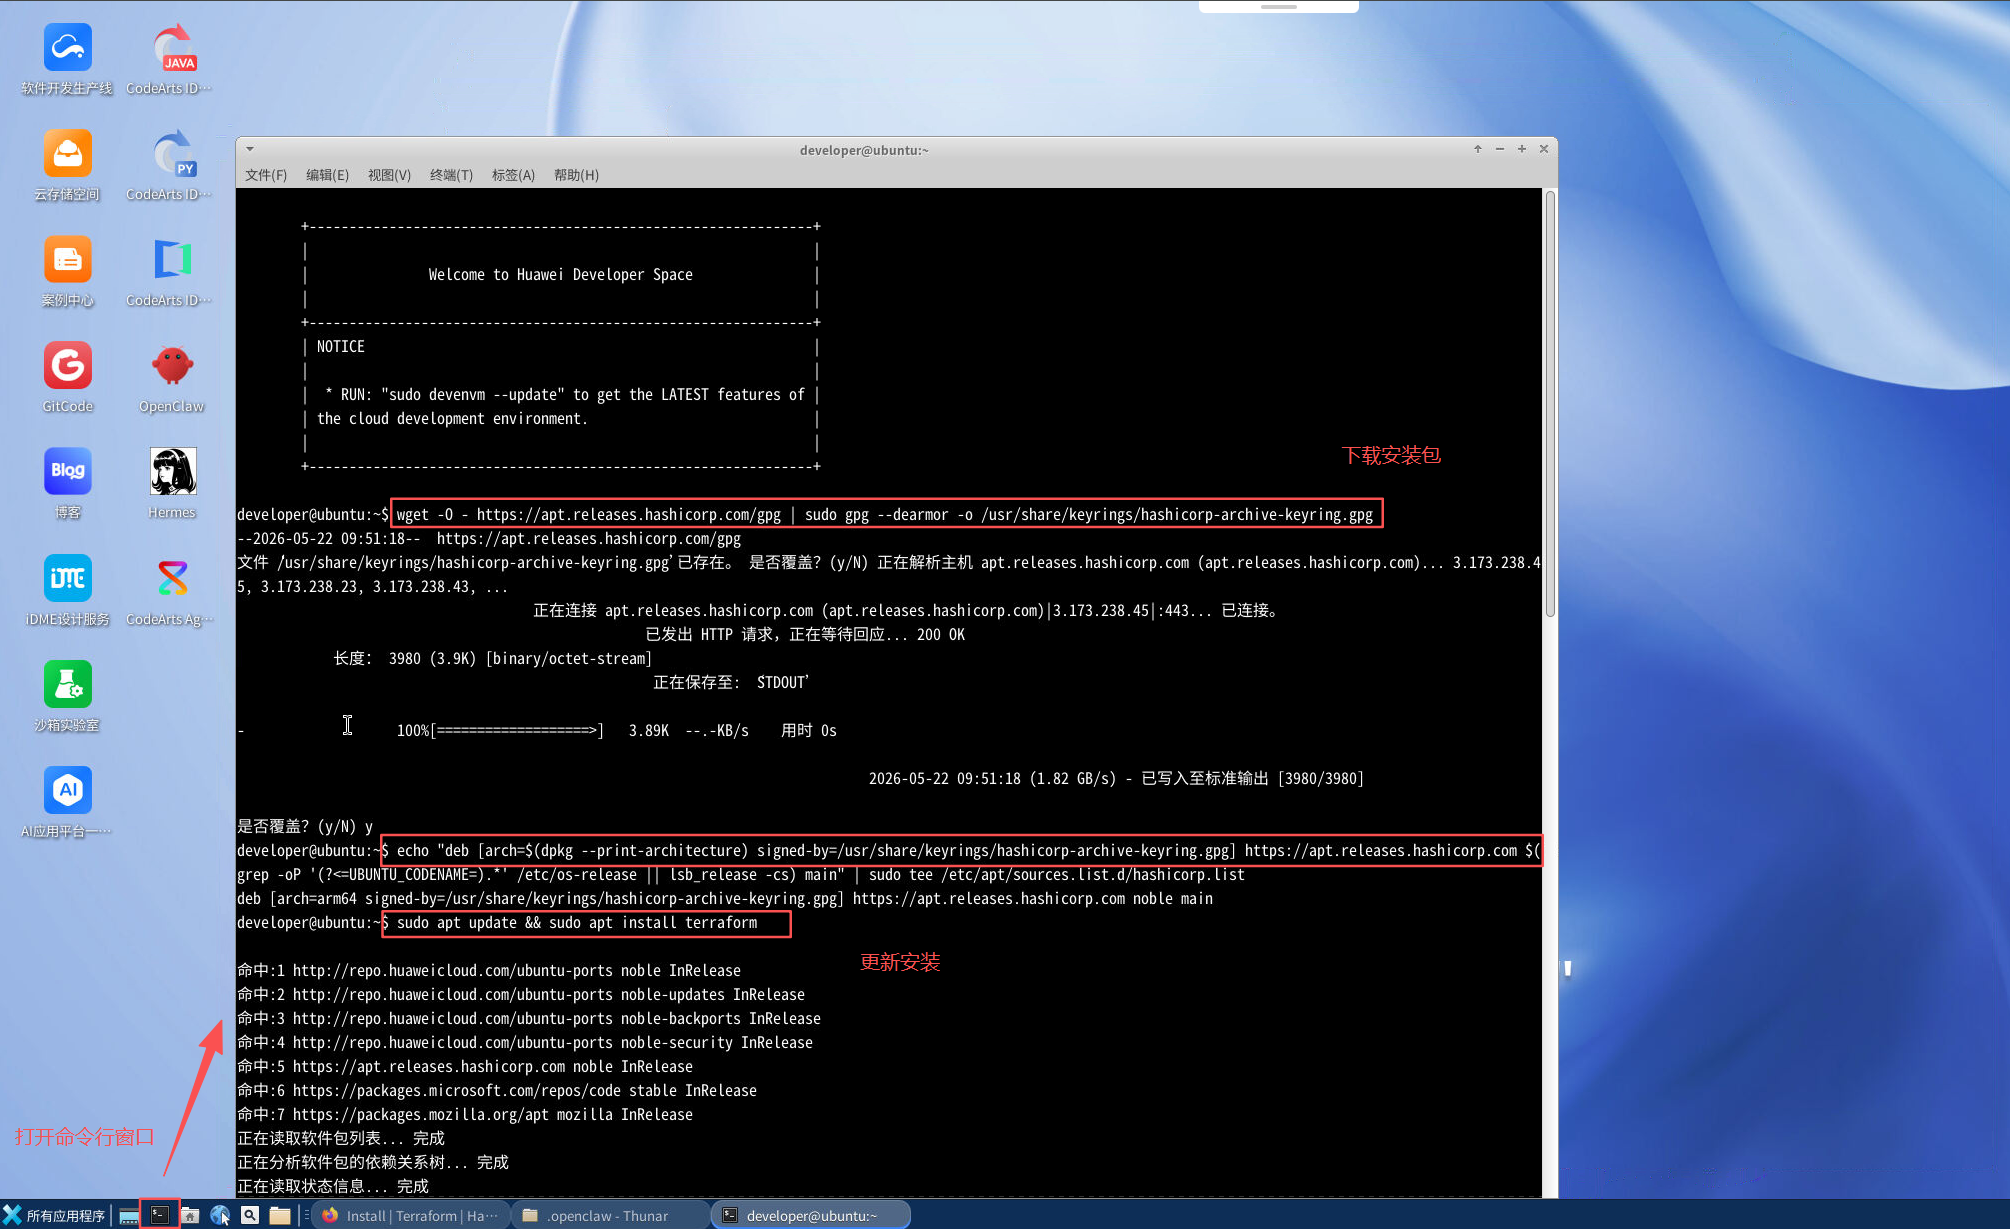Click the wget hashicorp gpg command line
The image size is (2010, 1229).
tap(885, 515)
